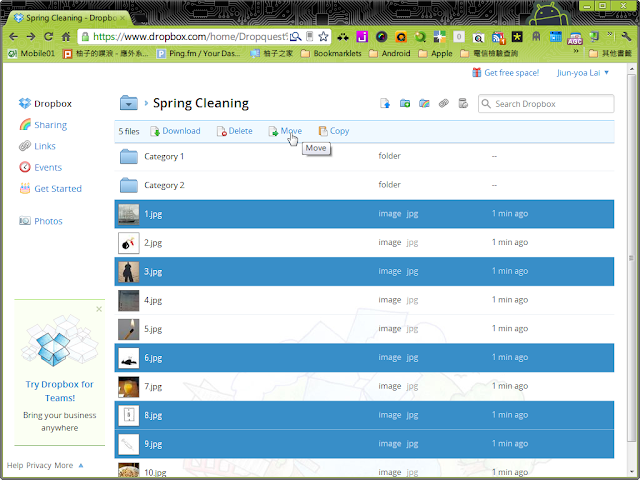640x480 pixels.
Task: Expand the More footer menu
Action: pyautogui.click(x=69, y=465)
